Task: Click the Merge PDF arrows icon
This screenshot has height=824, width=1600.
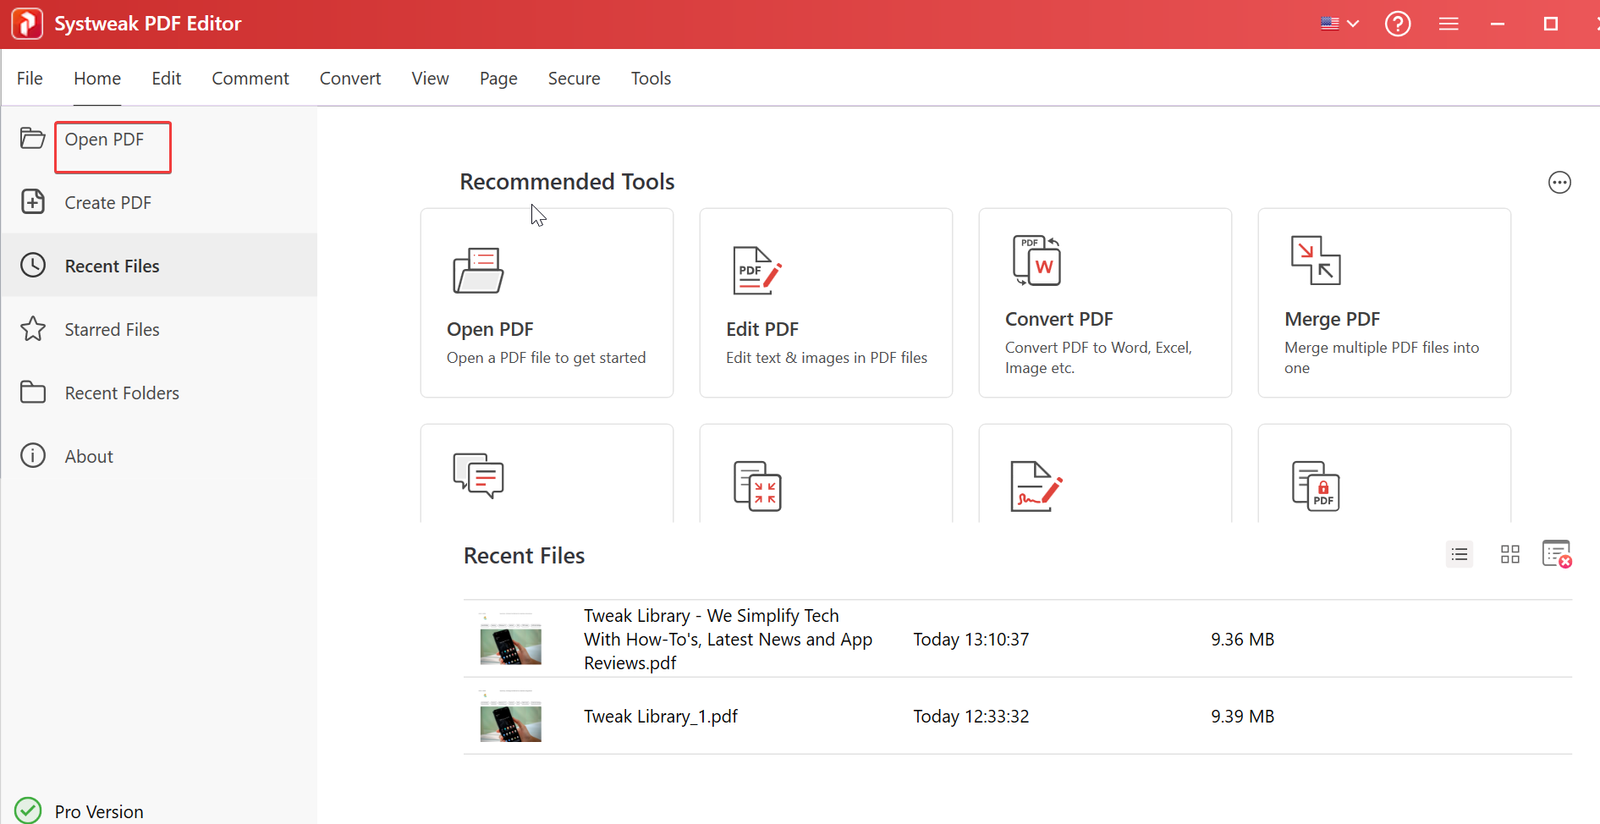Action: point(1315,260)
